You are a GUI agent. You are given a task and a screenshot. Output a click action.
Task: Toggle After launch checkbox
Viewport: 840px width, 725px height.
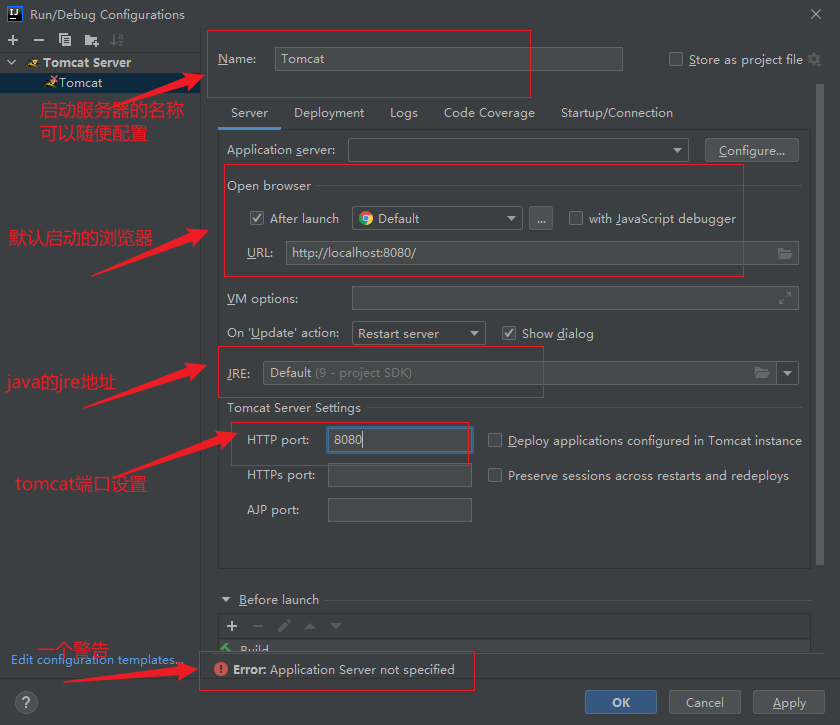257,218
